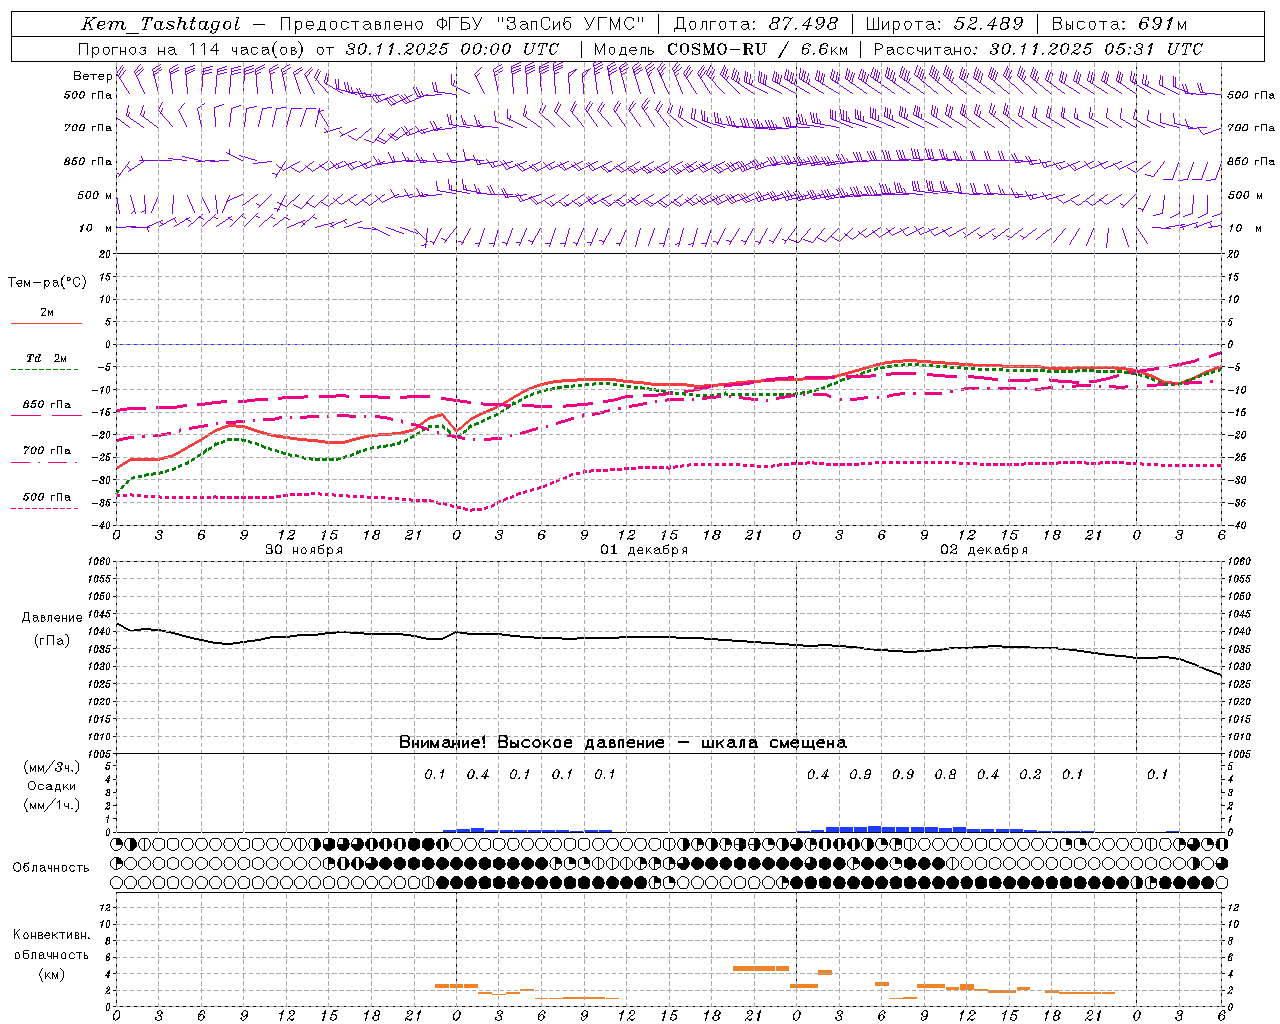
Task: Click the 'Конвективн.' convective cloud label
Action: (x=51, y=935)
